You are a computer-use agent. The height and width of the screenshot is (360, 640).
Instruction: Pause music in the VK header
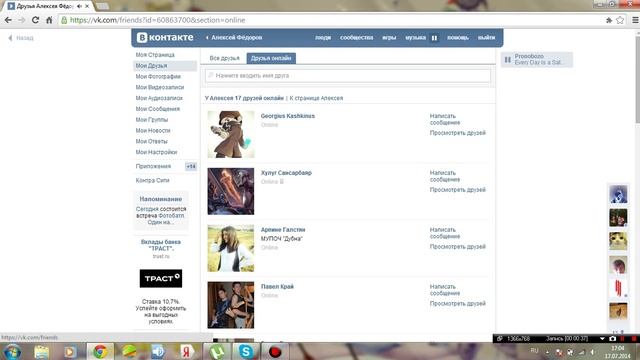coord(434,38)
